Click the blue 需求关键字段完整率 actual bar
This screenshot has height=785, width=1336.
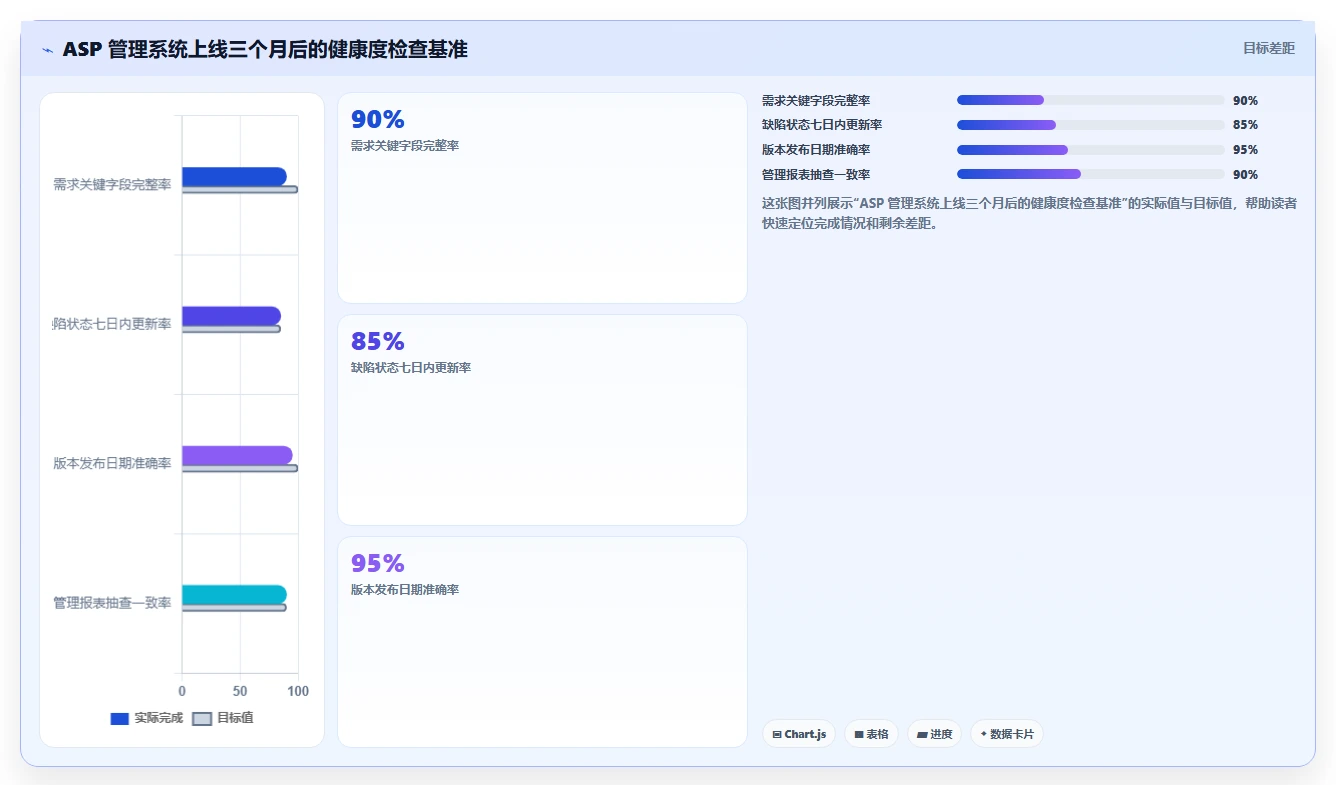coord(234,176)
